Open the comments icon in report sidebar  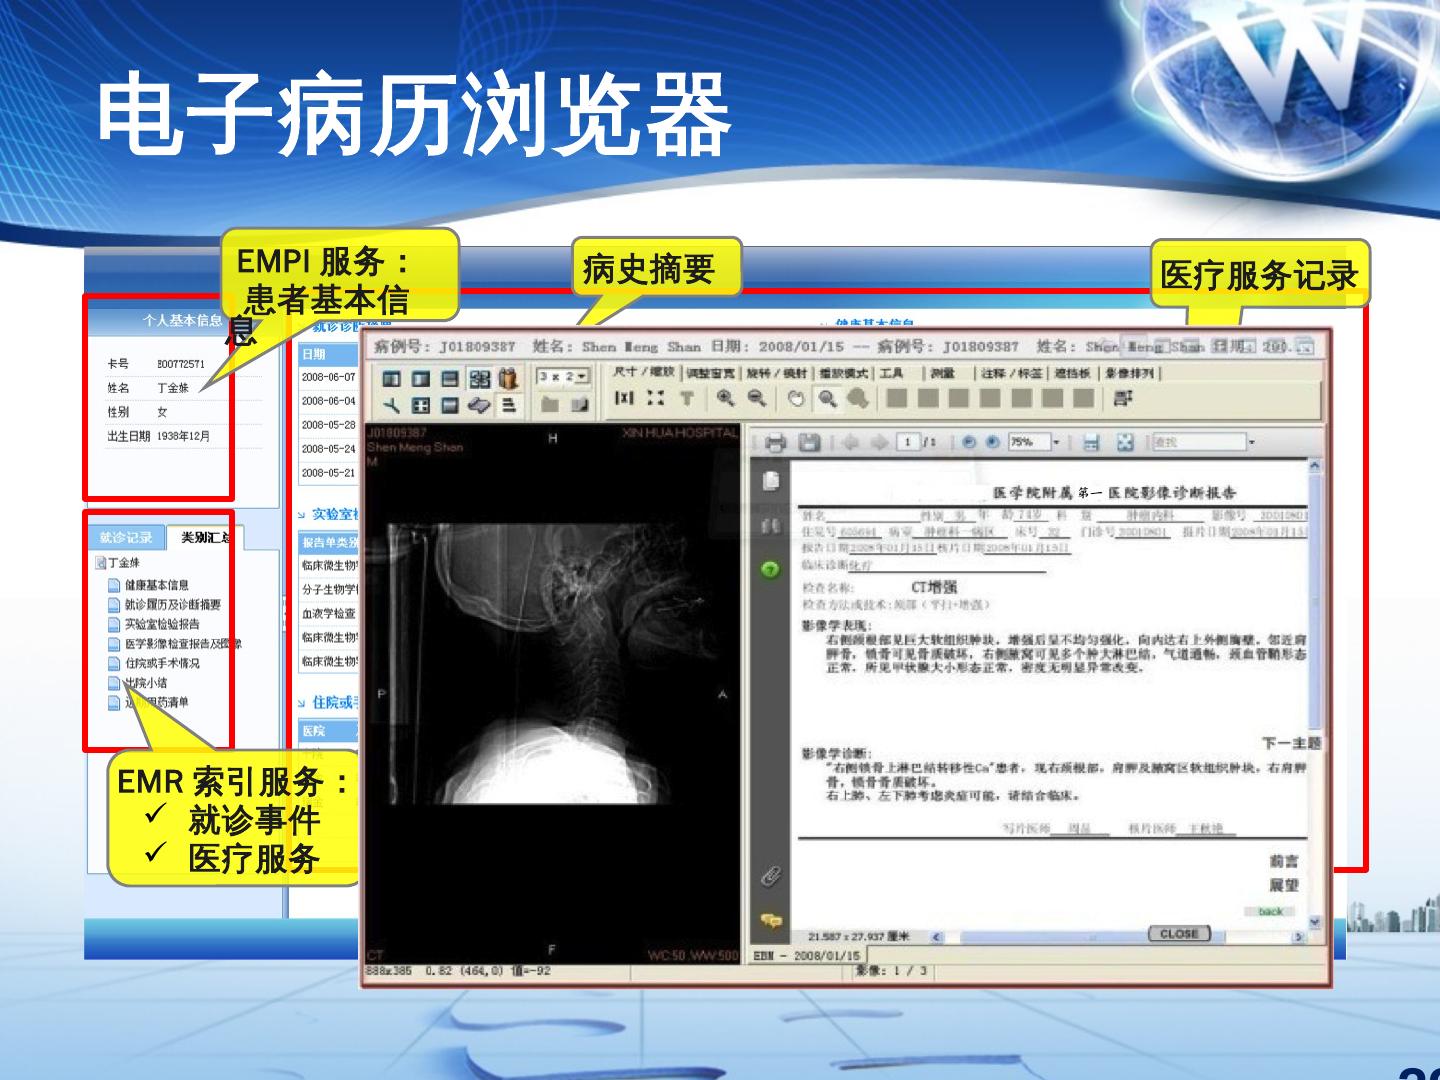pyautogui.click(x=771, y=920)
